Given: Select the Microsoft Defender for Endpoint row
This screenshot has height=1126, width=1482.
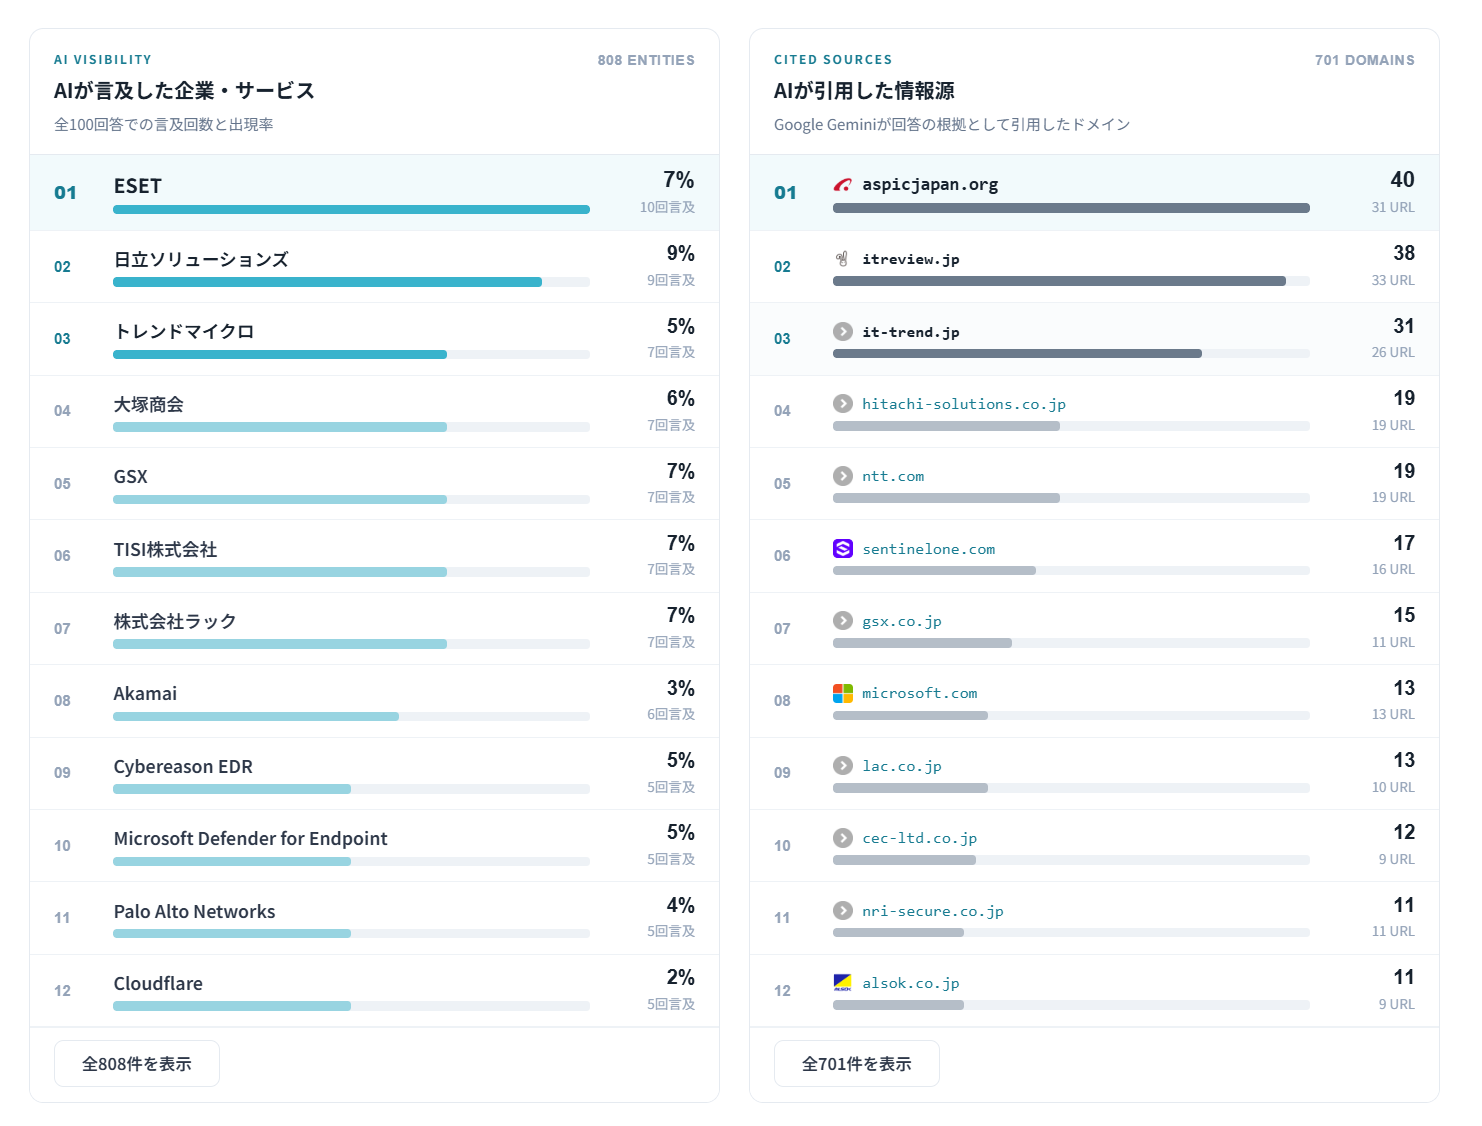Looking at the screenshot, I should click(374, 846).
